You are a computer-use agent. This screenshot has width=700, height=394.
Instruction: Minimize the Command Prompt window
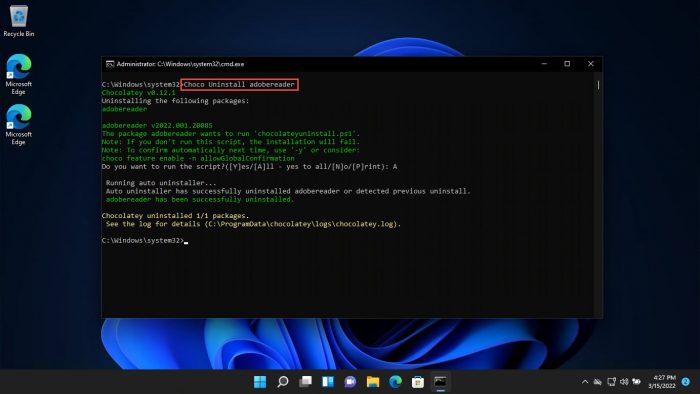pyautogui.click(x=544, y=64)
